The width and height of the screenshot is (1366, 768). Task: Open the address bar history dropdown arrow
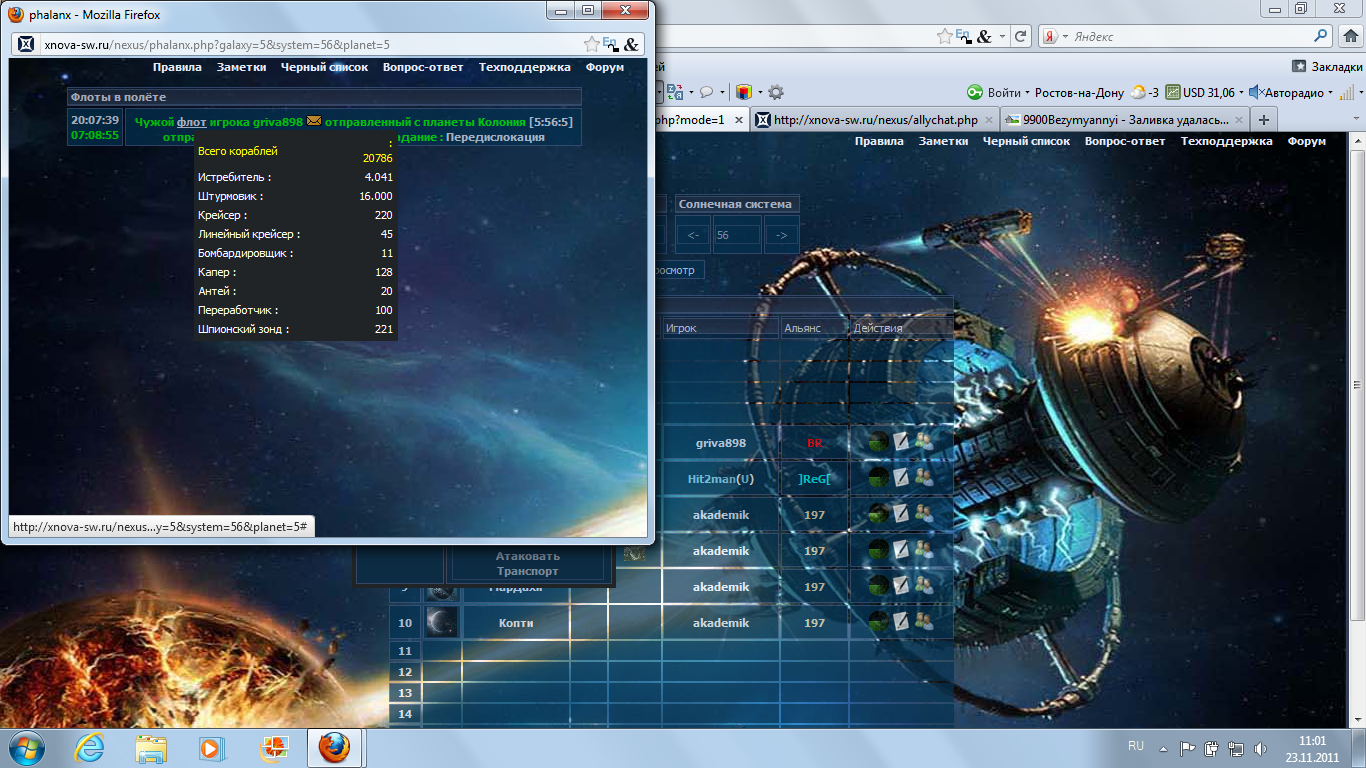click(x=1001, y=37)
